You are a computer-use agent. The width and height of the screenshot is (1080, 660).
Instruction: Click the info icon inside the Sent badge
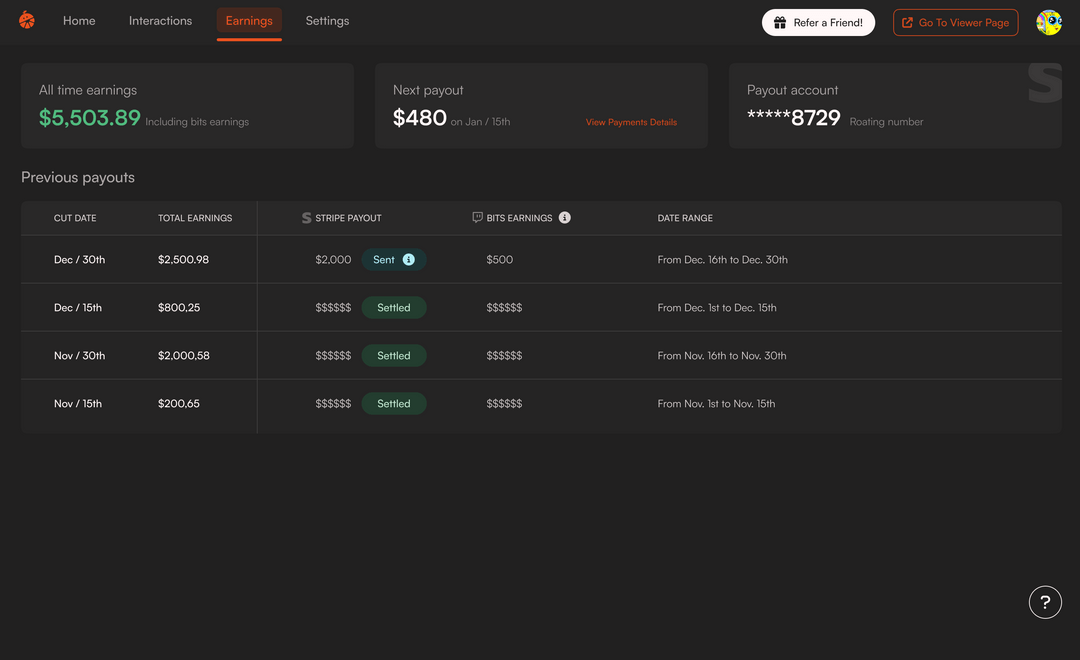click(x=411, y=259)
